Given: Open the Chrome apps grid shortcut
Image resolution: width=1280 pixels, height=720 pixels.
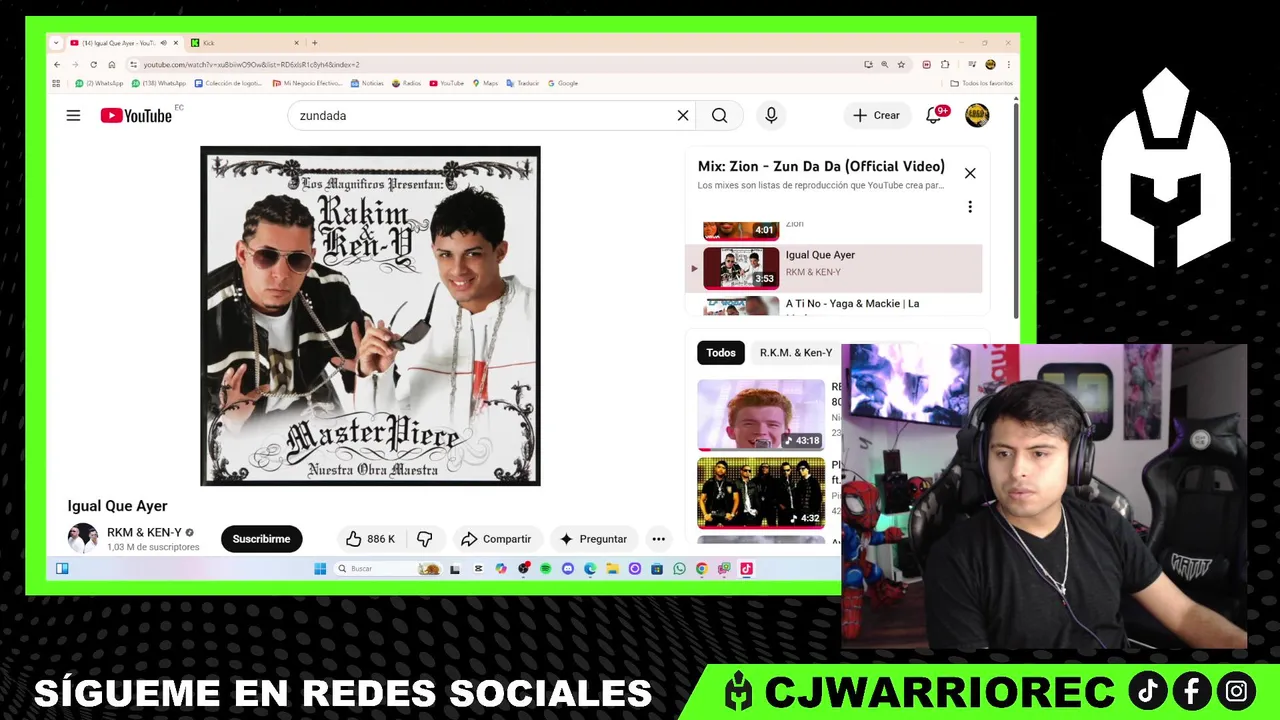Looking at the screenshot, I should (x=56, y=84).
